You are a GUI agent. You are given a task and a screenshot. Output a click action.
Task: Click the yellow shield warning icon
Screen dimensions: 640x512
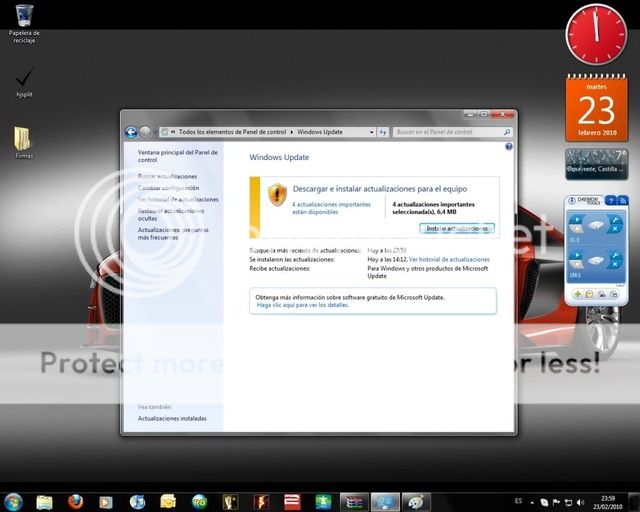[x=277, y=194]
